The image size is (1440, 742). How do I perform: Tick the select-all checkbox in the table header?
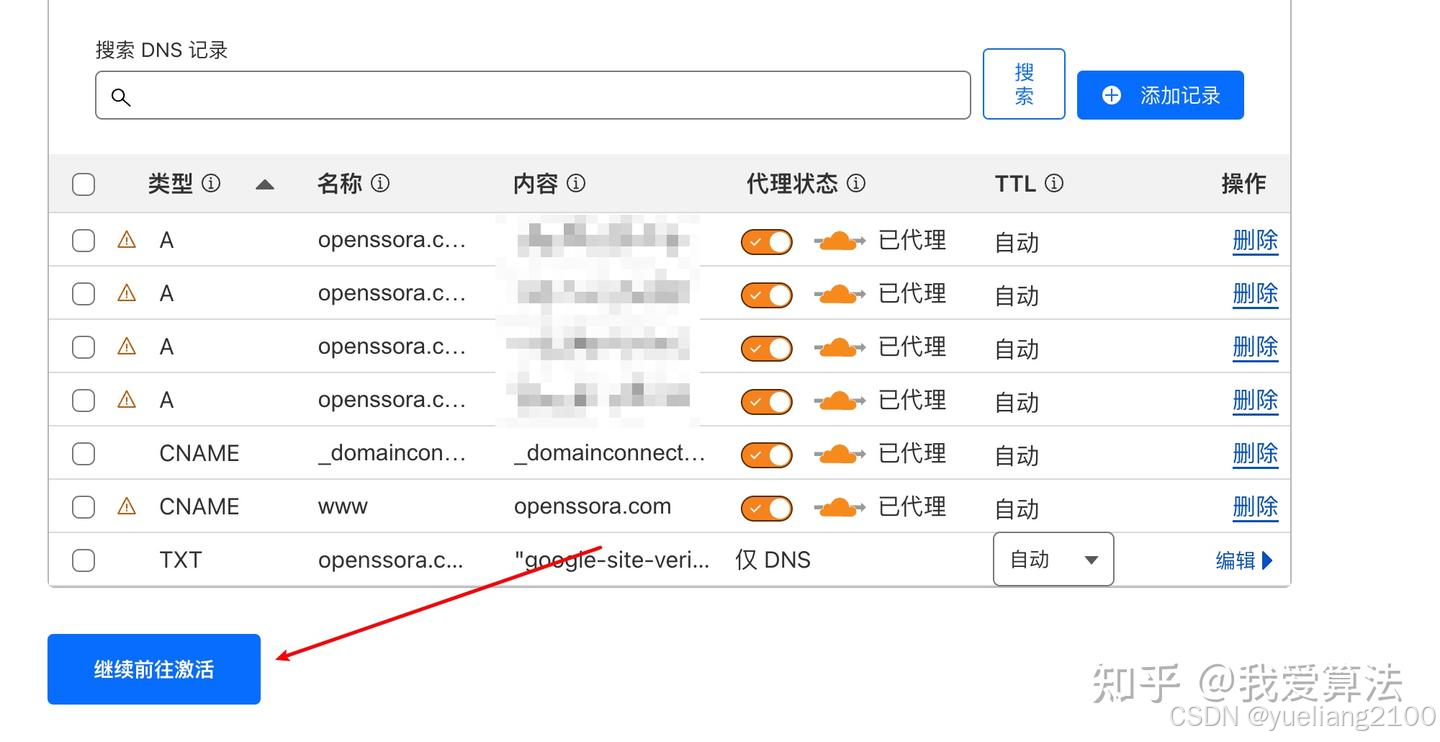(84, 184)
